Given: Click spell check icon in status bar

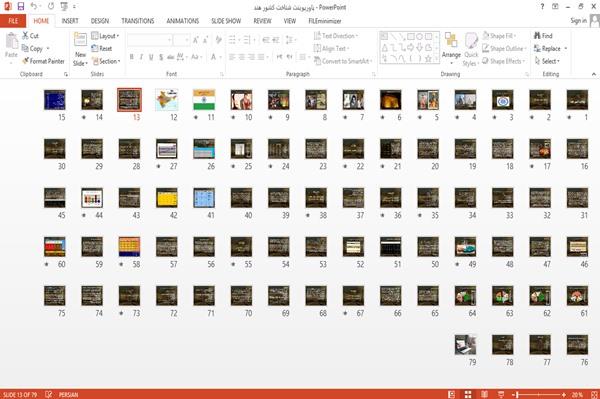Looking at the screenshot, I should (49, 394).
